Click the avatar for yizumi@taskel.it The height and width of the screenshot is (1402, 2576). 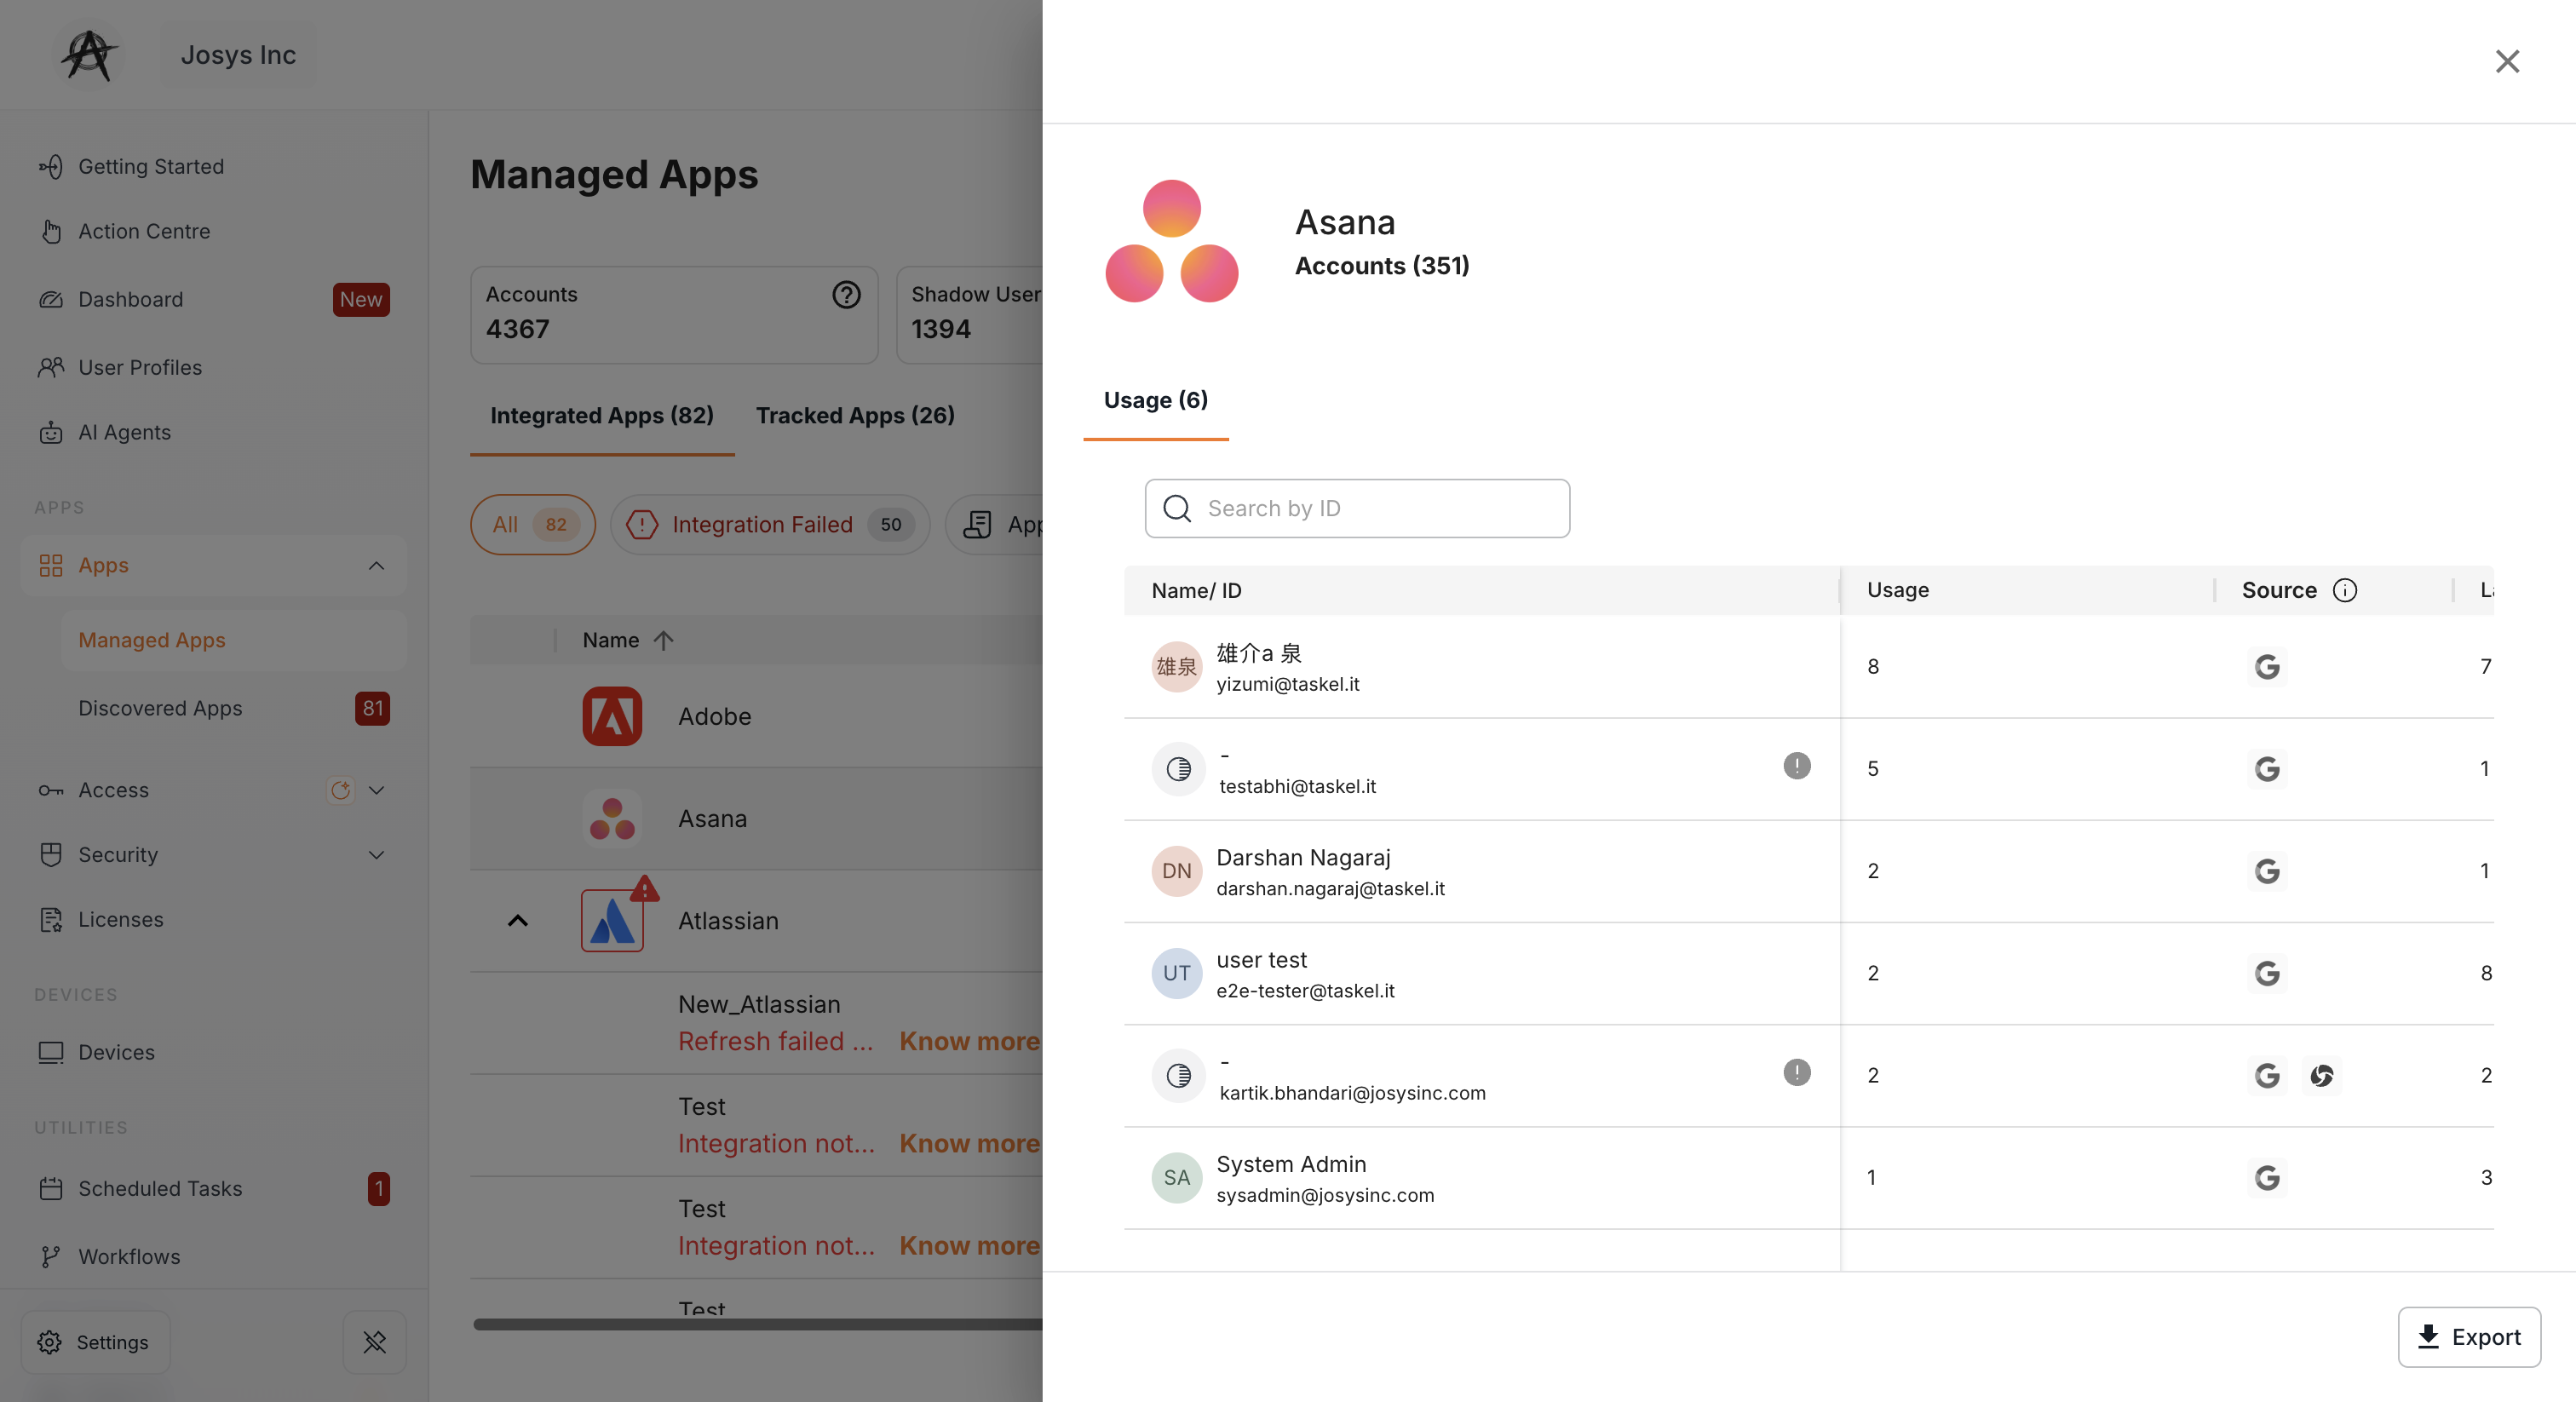[x=1176, y=667]
